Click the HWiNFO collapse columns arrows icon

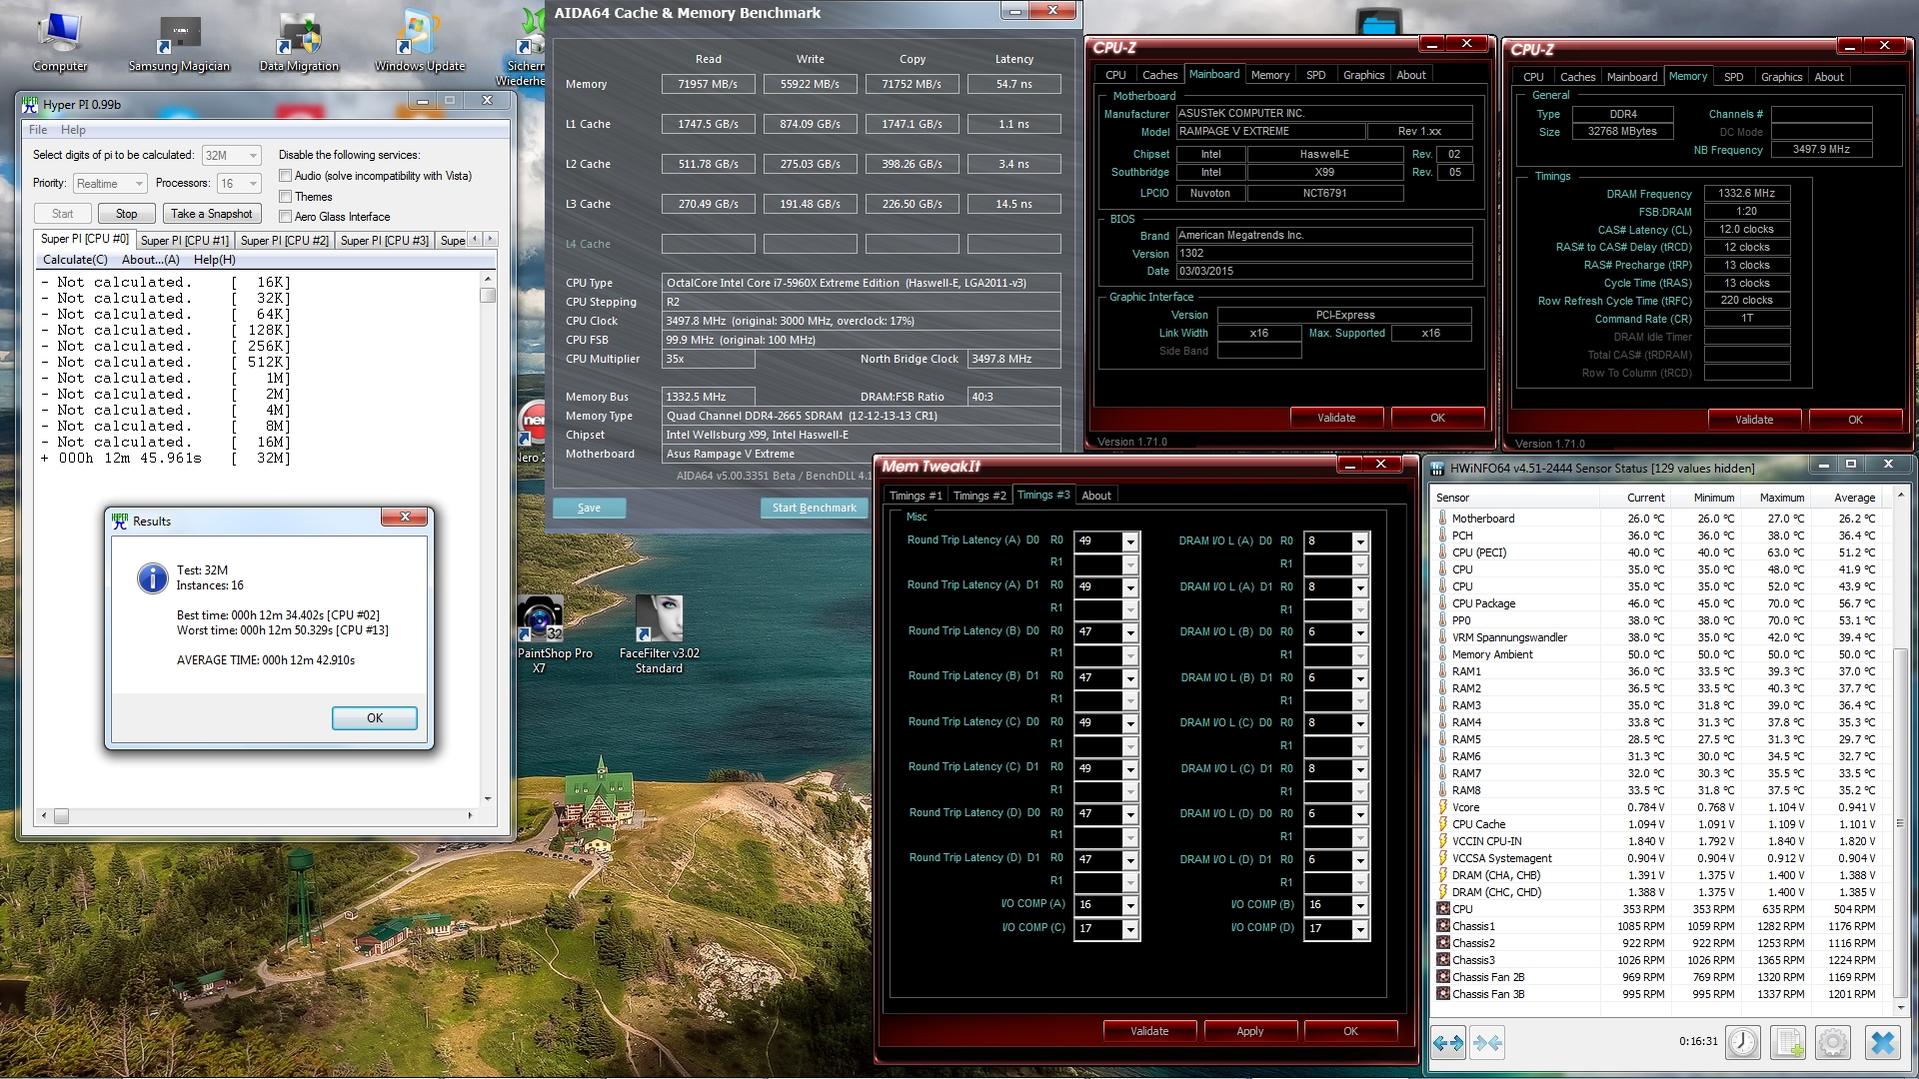1487,1043
